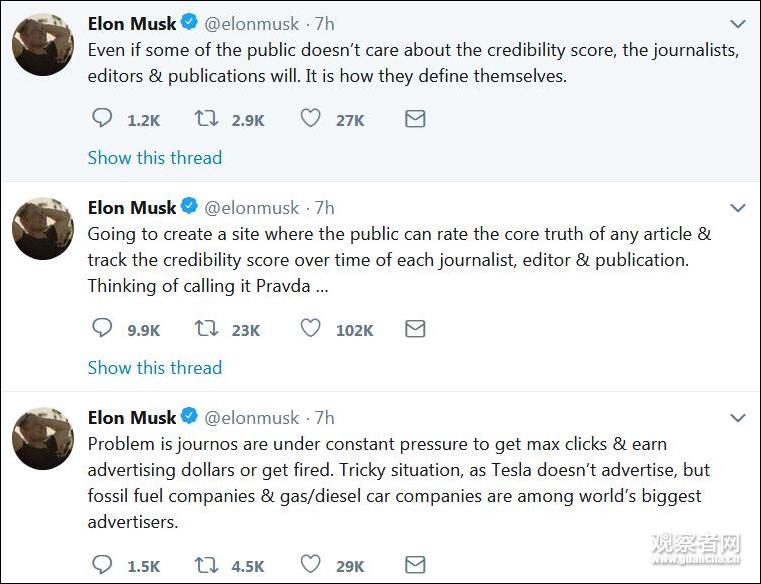Like the Pravda tweet with 102K likes
This screenshot has width=761, height=584.
point(311,329)
